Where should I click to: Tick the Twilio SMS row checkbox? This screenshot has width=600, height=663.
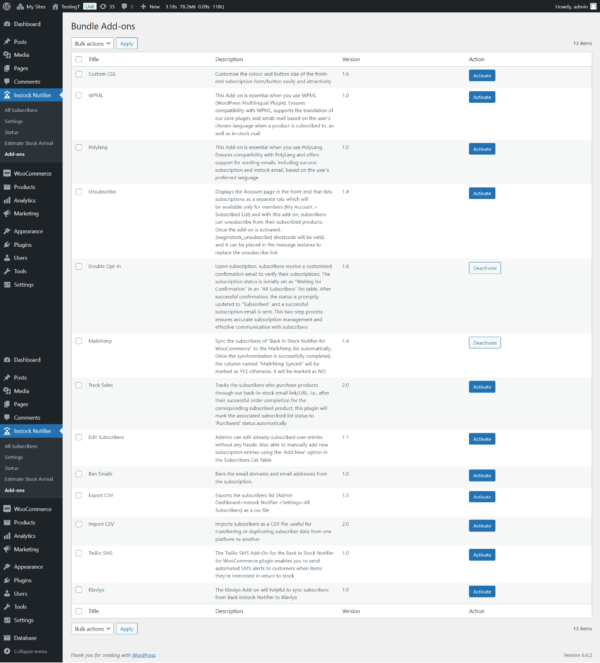[79, 553]
